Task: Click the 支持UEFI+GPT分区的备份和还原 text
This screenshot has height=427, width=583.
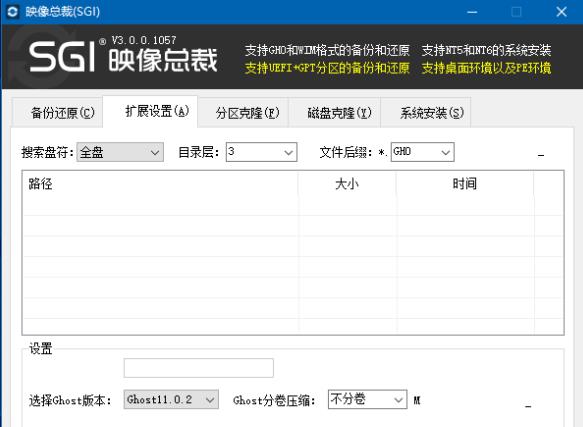Action: [327, 68]
